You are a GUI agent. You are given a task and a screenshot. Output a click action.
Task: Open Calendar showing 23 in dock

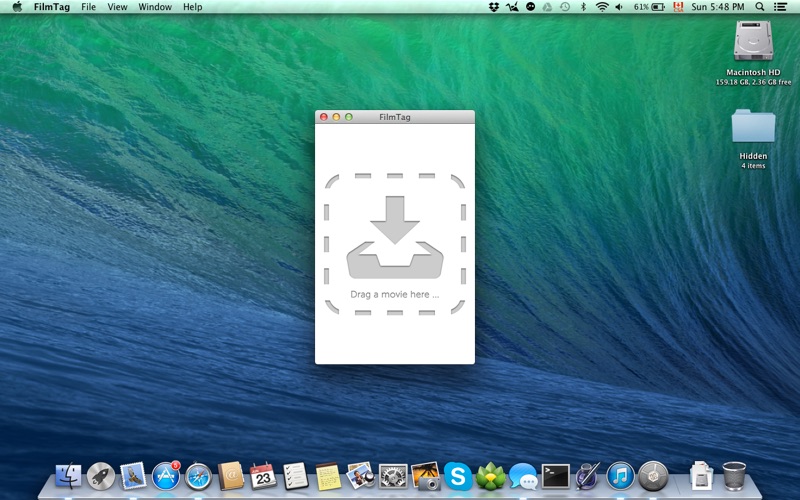(263, 476)
